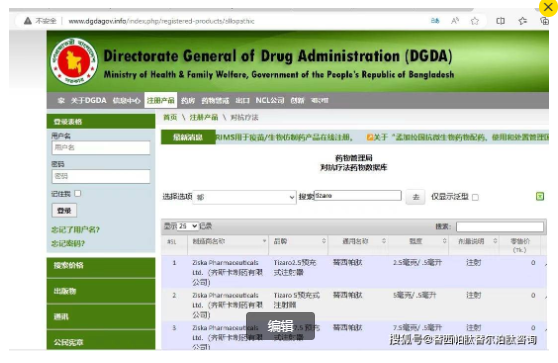Click the 登录 login button
Screen dimensions: 558x363
pos(64,210)
